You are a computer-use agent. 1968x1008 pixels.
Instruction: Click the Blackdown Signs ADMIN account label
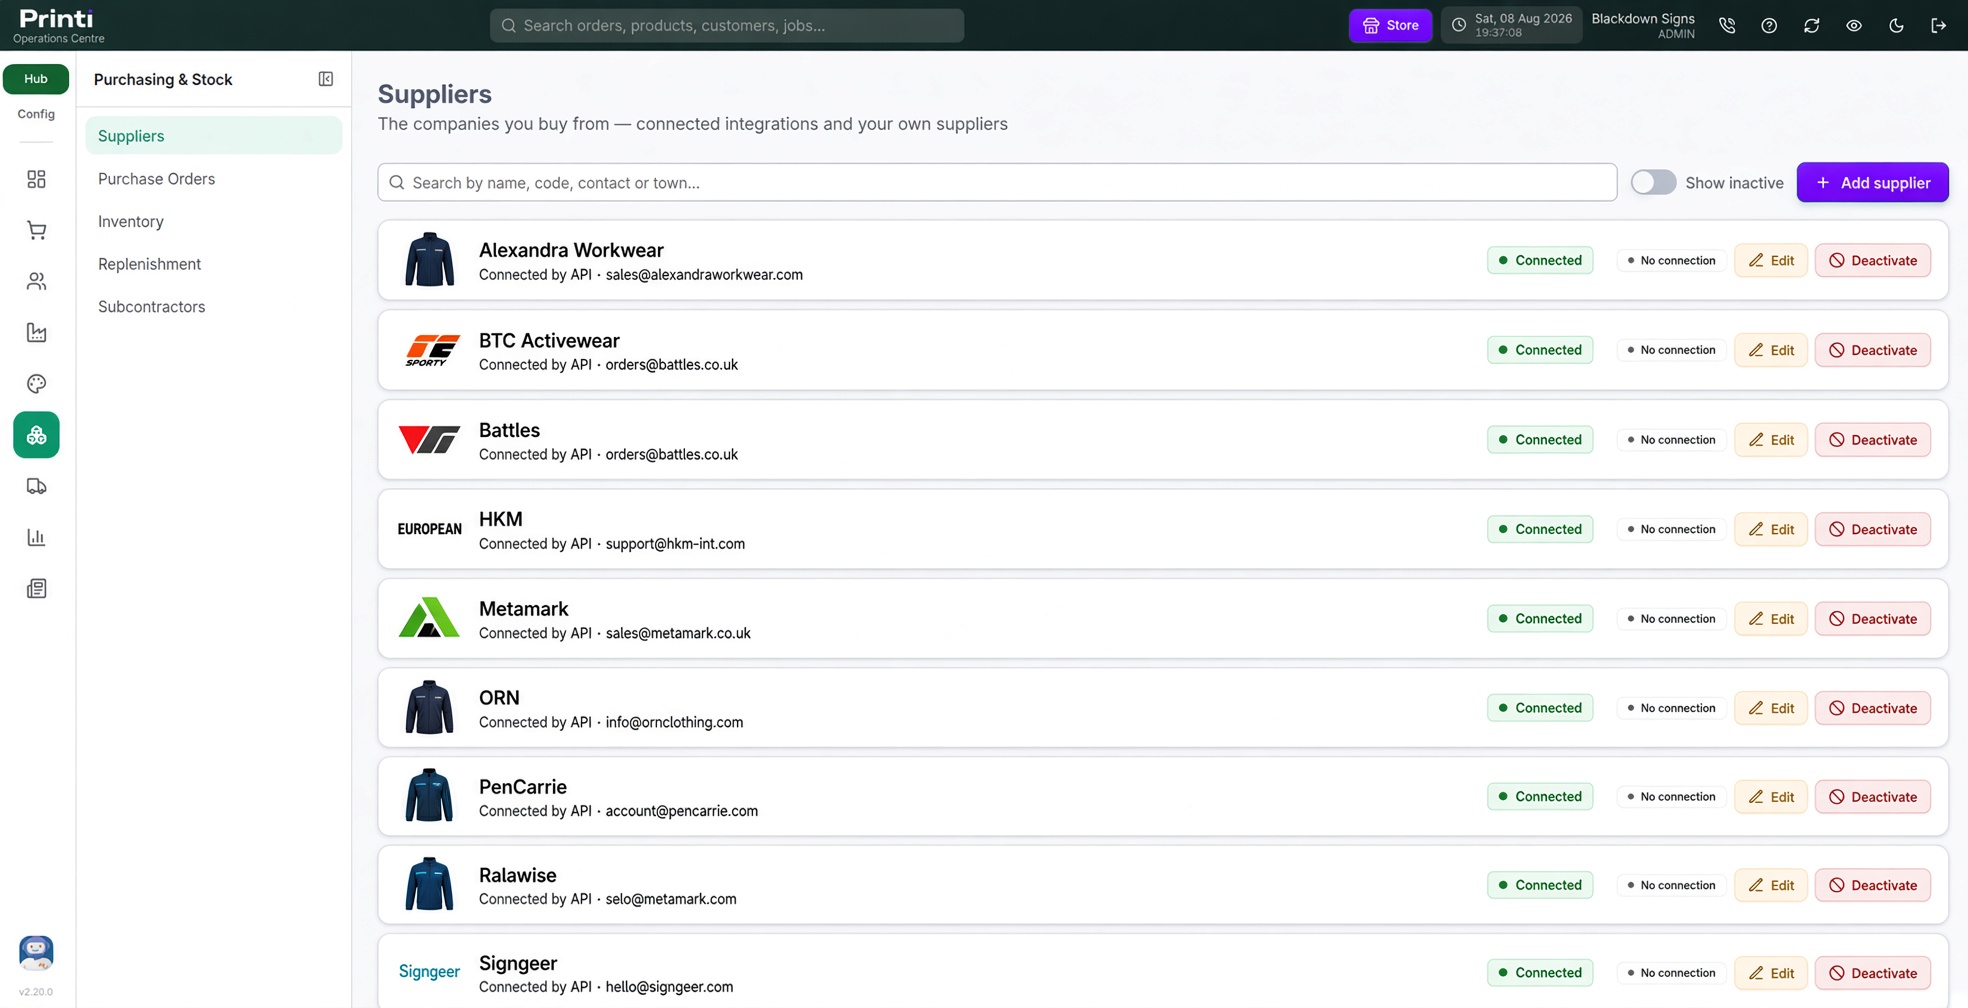coord(1643,25)
